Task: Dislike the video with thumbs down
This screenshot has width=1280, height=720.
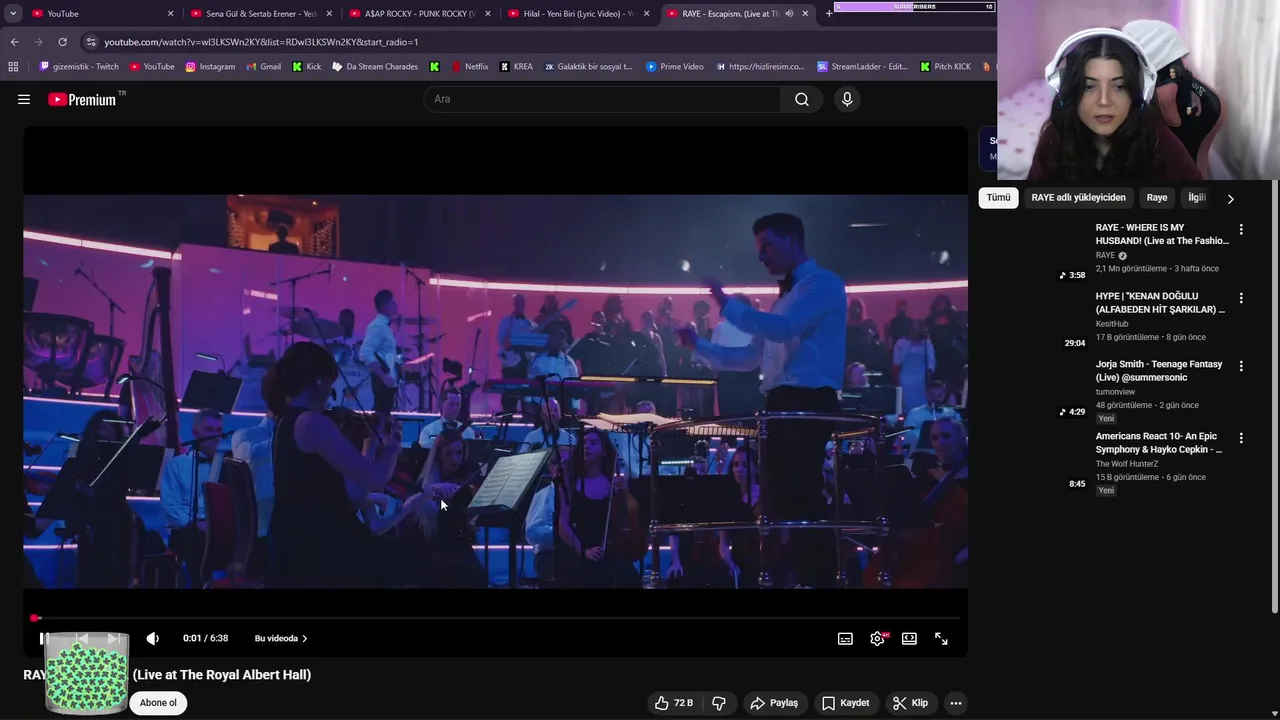Action: (719, 703)
